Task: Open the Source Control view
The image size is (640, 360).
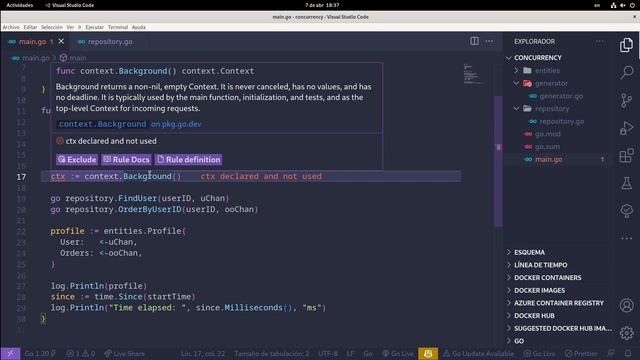Action: 627,100
